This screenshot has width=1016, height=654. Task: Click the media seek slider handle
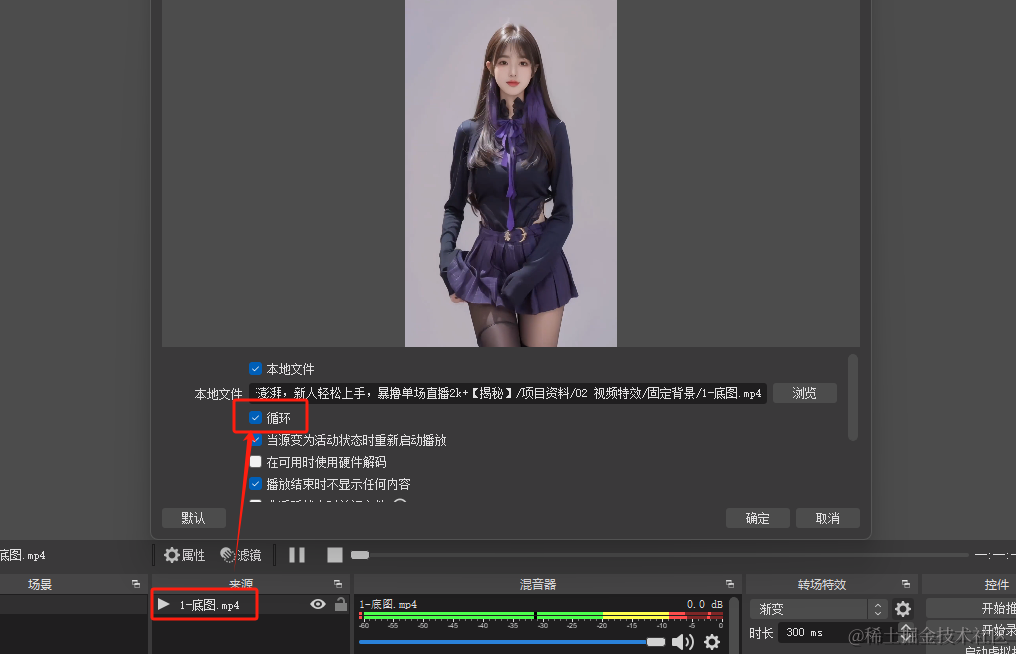click(360, 555)
